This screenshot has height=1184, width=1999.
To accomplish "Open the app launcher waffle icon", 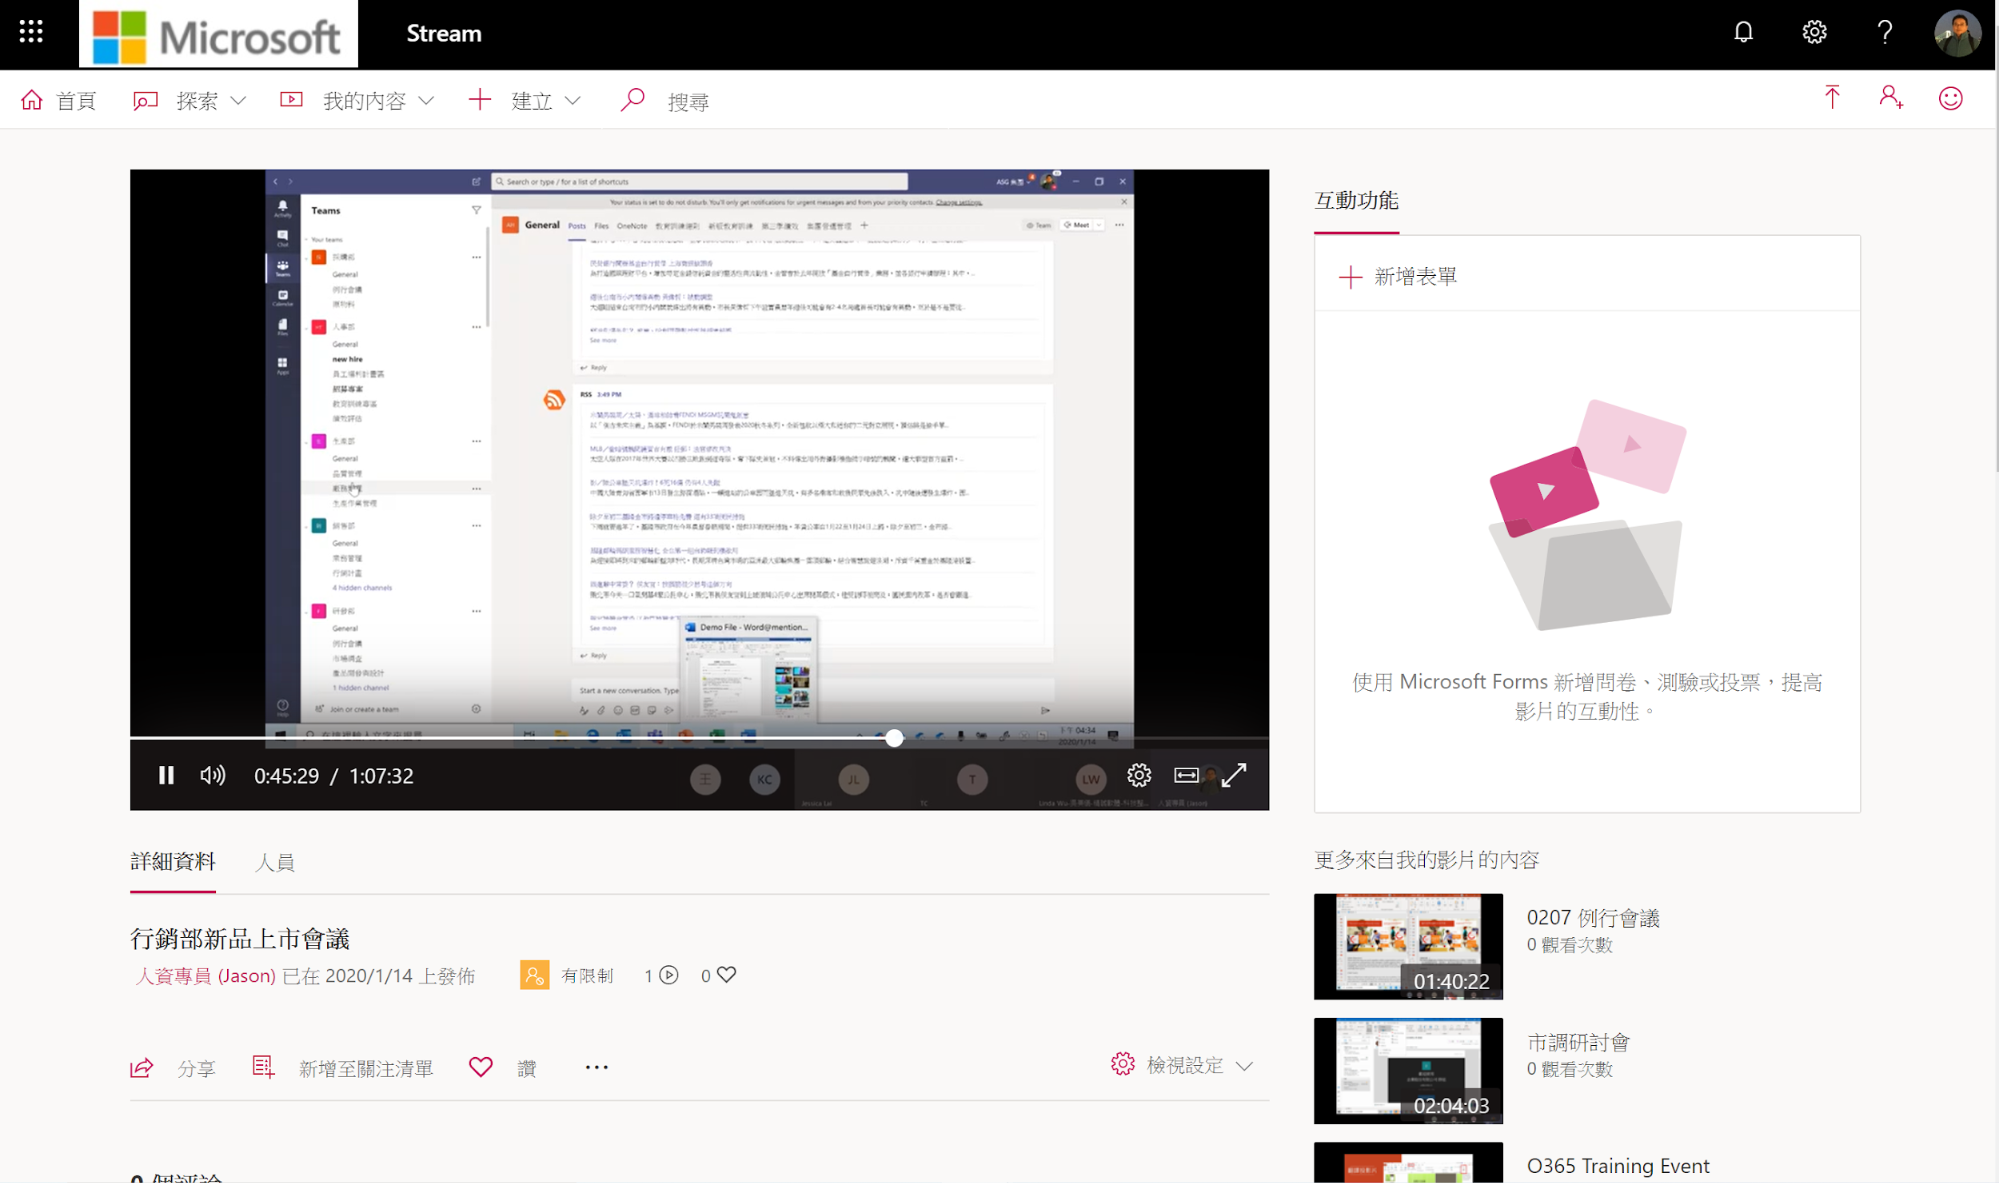I will (x=31, y=32).
